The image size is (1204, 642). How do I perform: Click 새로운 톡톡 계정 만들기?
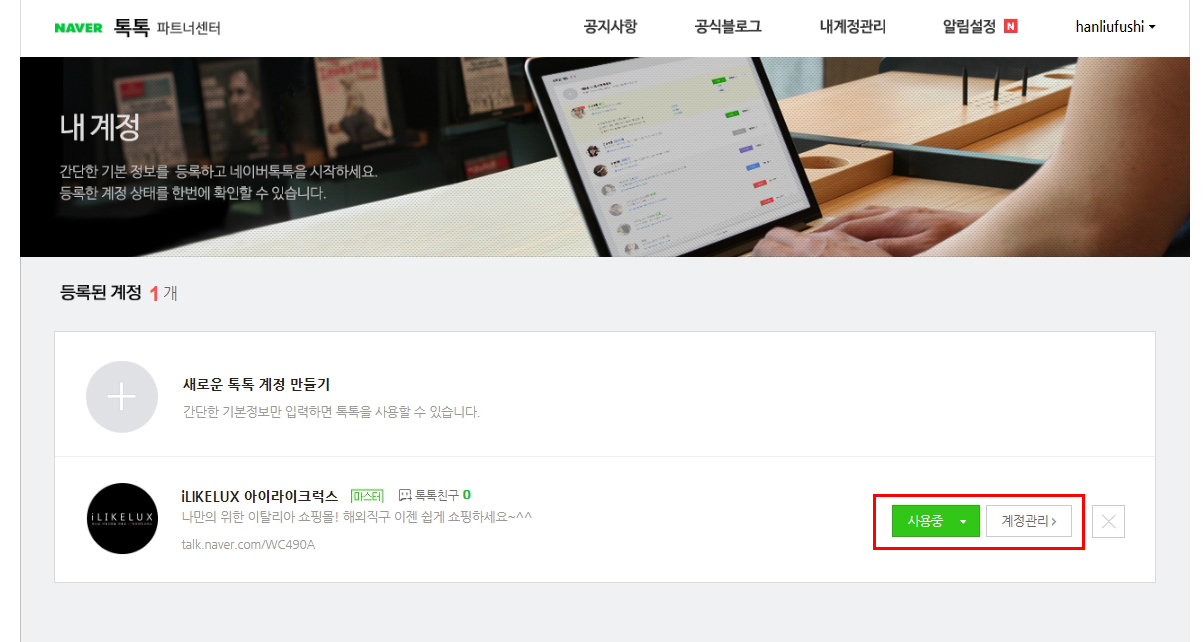257,385
